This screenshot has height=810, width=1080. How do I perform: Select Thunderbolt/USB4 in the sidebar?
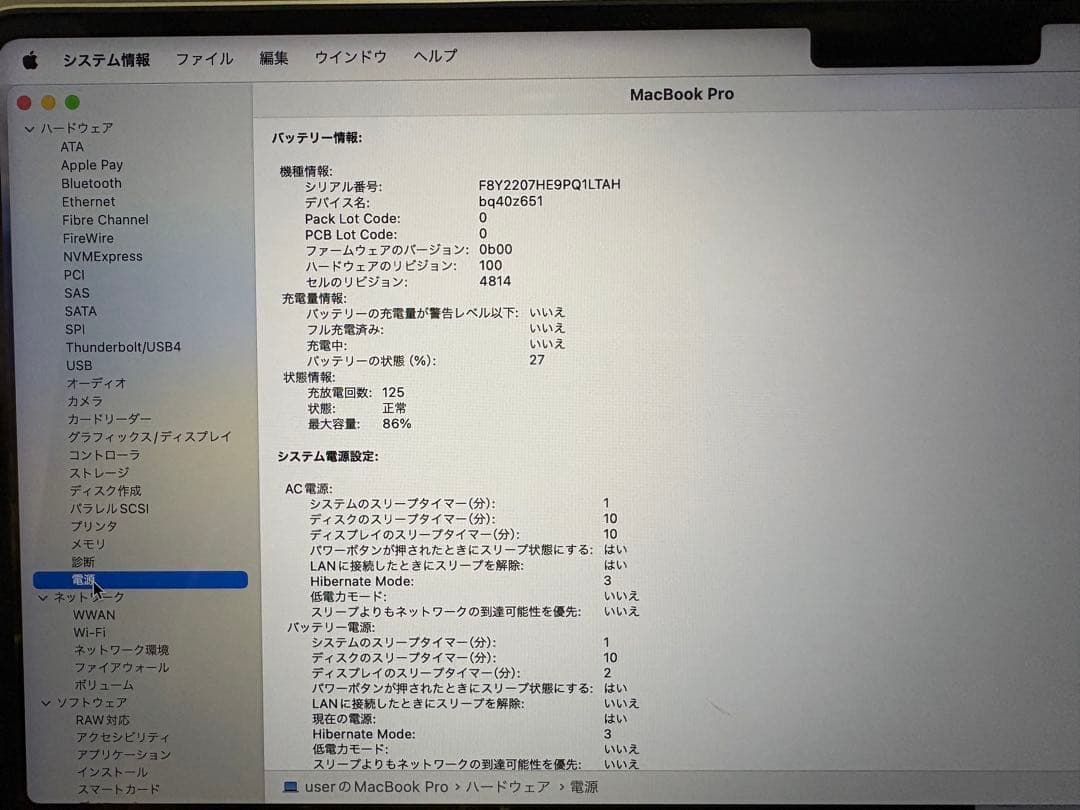point(122,346)
